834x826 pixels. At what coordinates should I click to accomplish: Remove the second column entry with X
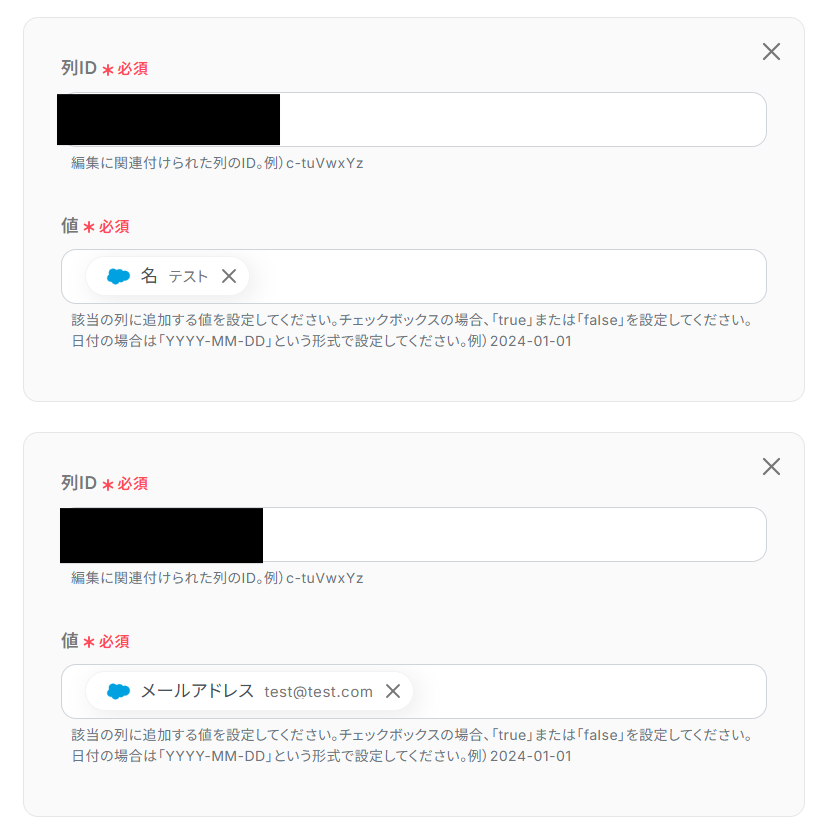click(x=771, y=466)
